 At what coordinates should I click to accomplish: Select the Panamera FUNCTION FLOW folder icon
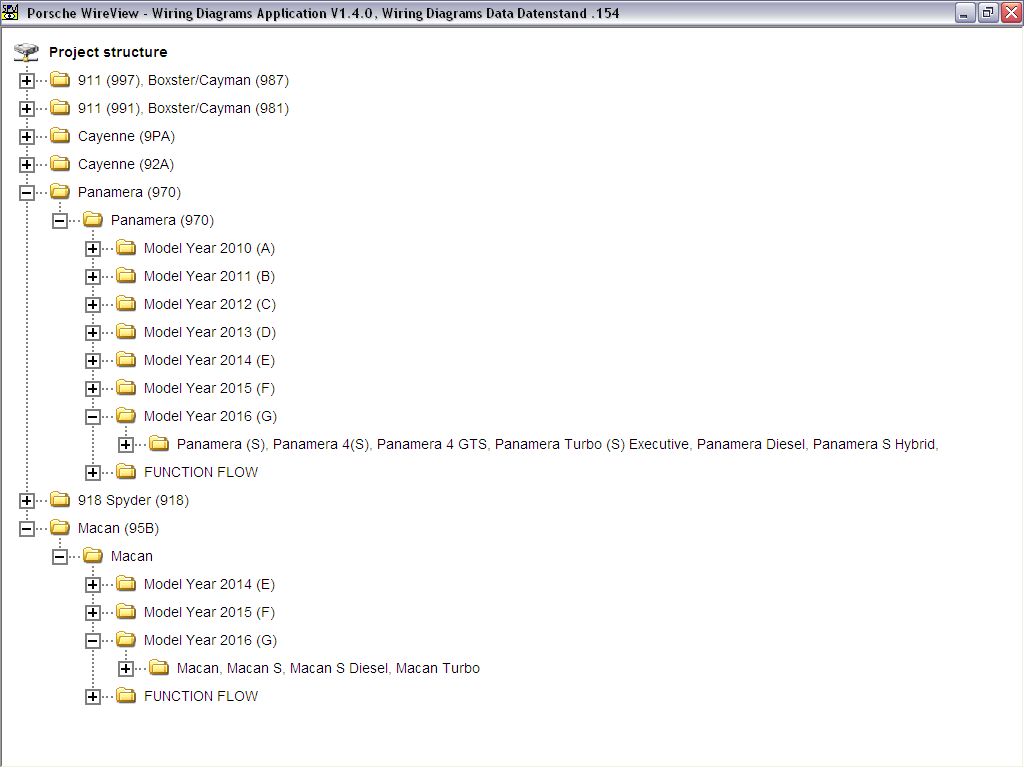coord(126,472)
